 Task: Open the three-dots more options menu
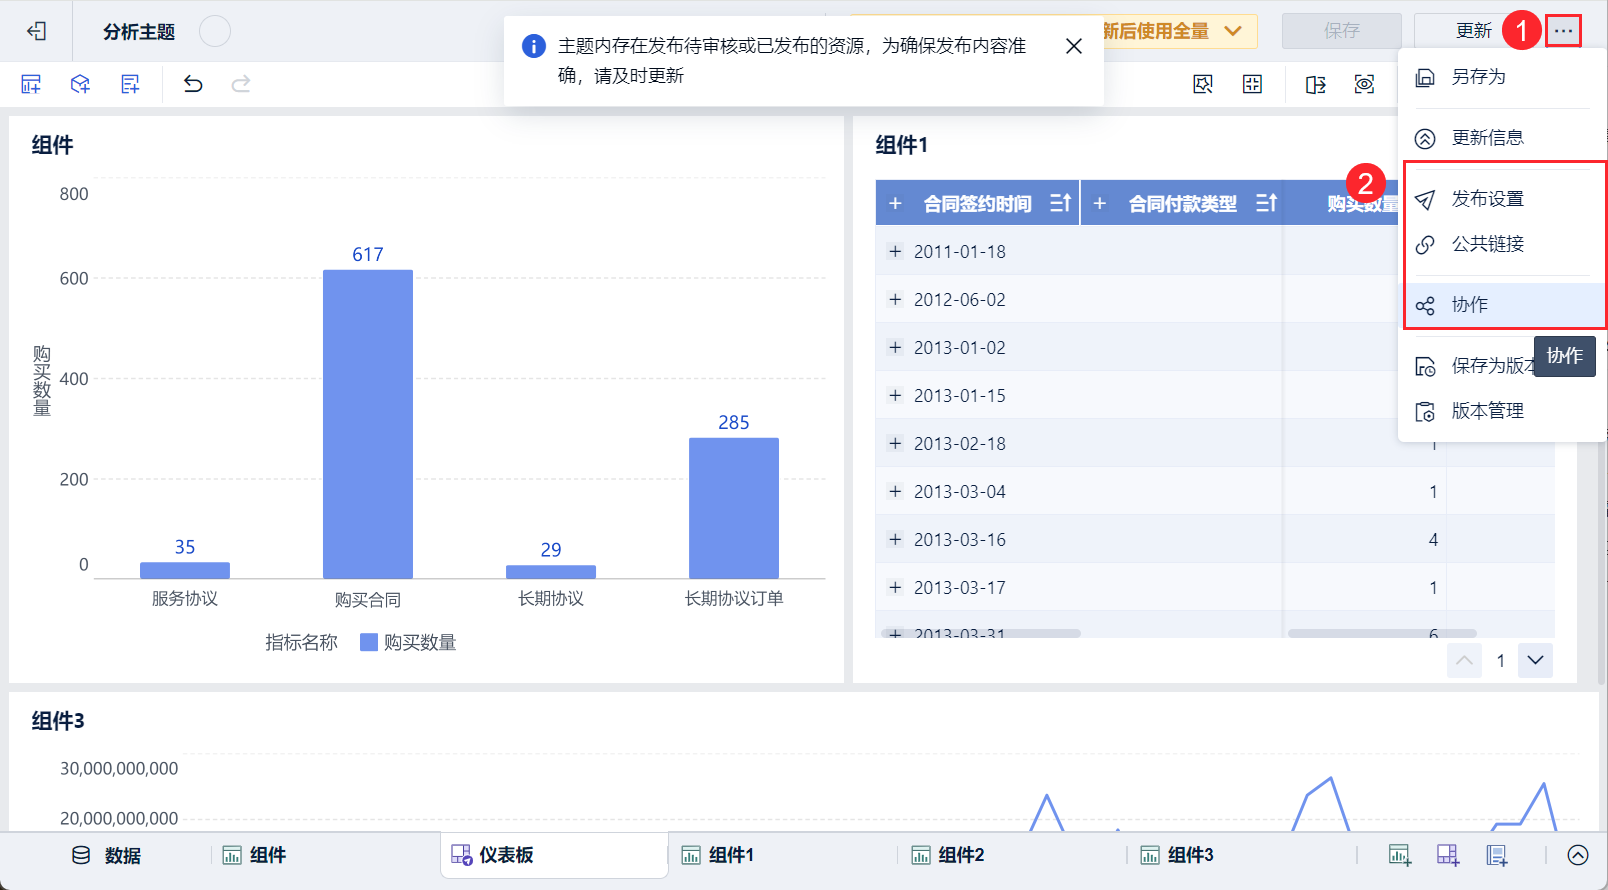coord(1563,31)
